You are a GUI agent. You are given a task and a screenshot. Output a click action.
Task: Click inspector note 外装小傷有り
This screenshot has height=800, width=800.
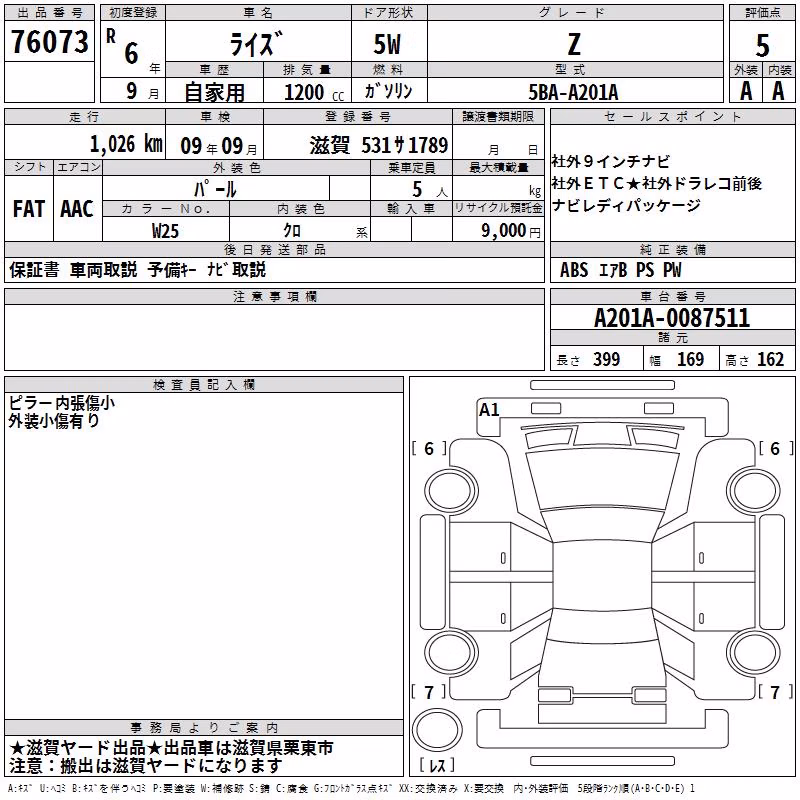[x=54, y=421]
